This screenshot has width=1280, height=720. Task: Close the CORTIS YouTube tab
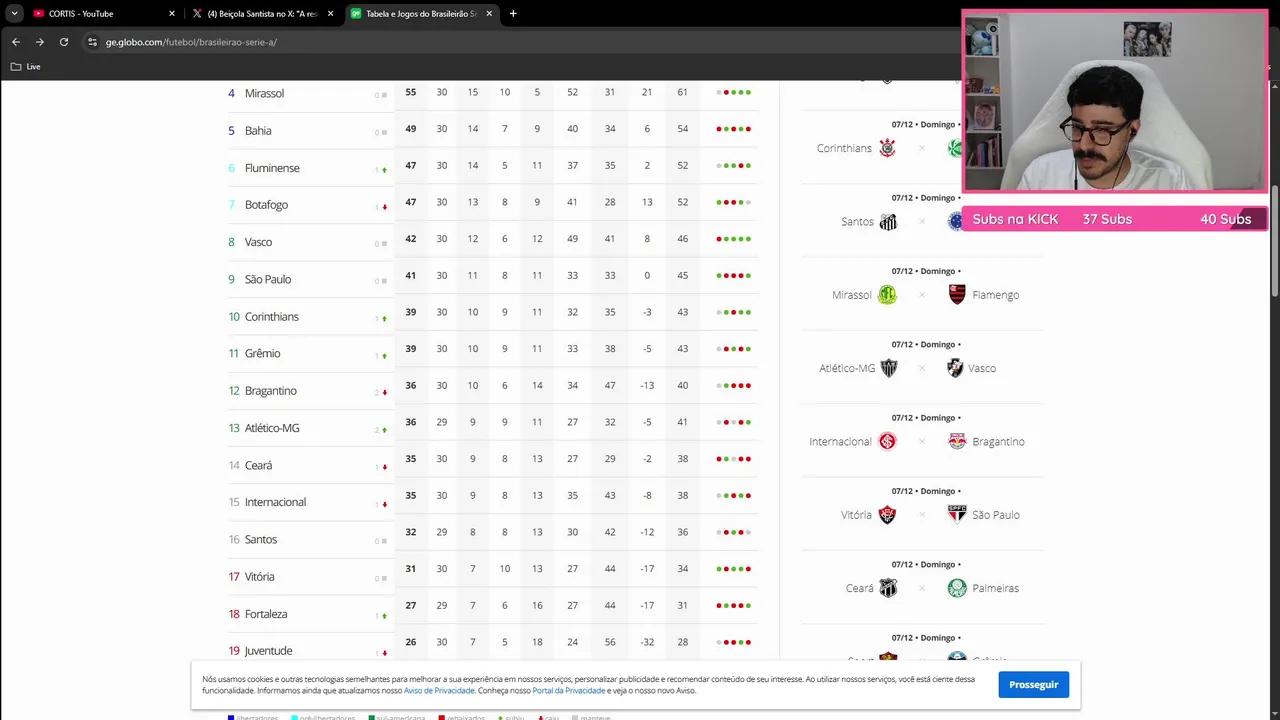[x=172, y=14]
